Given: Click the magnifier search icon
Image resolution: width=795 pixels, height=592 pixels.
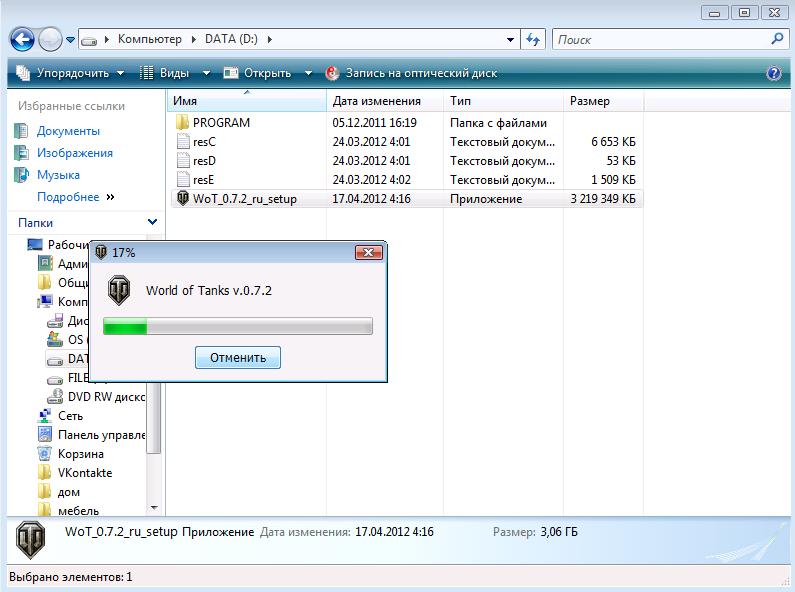Looking at the screenshot, I should (777, 39).
